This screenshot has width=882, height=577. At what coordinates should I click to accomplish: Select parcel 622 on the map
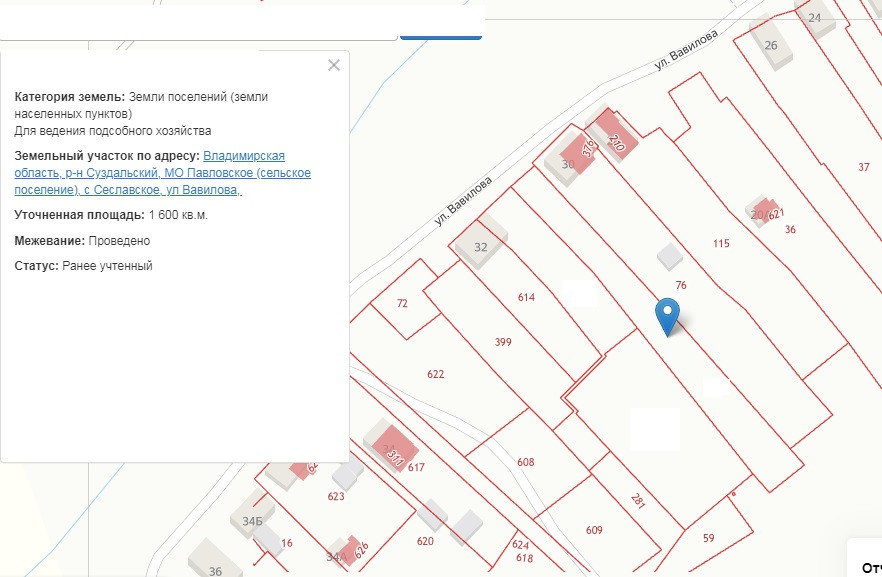tap(435, 374)
